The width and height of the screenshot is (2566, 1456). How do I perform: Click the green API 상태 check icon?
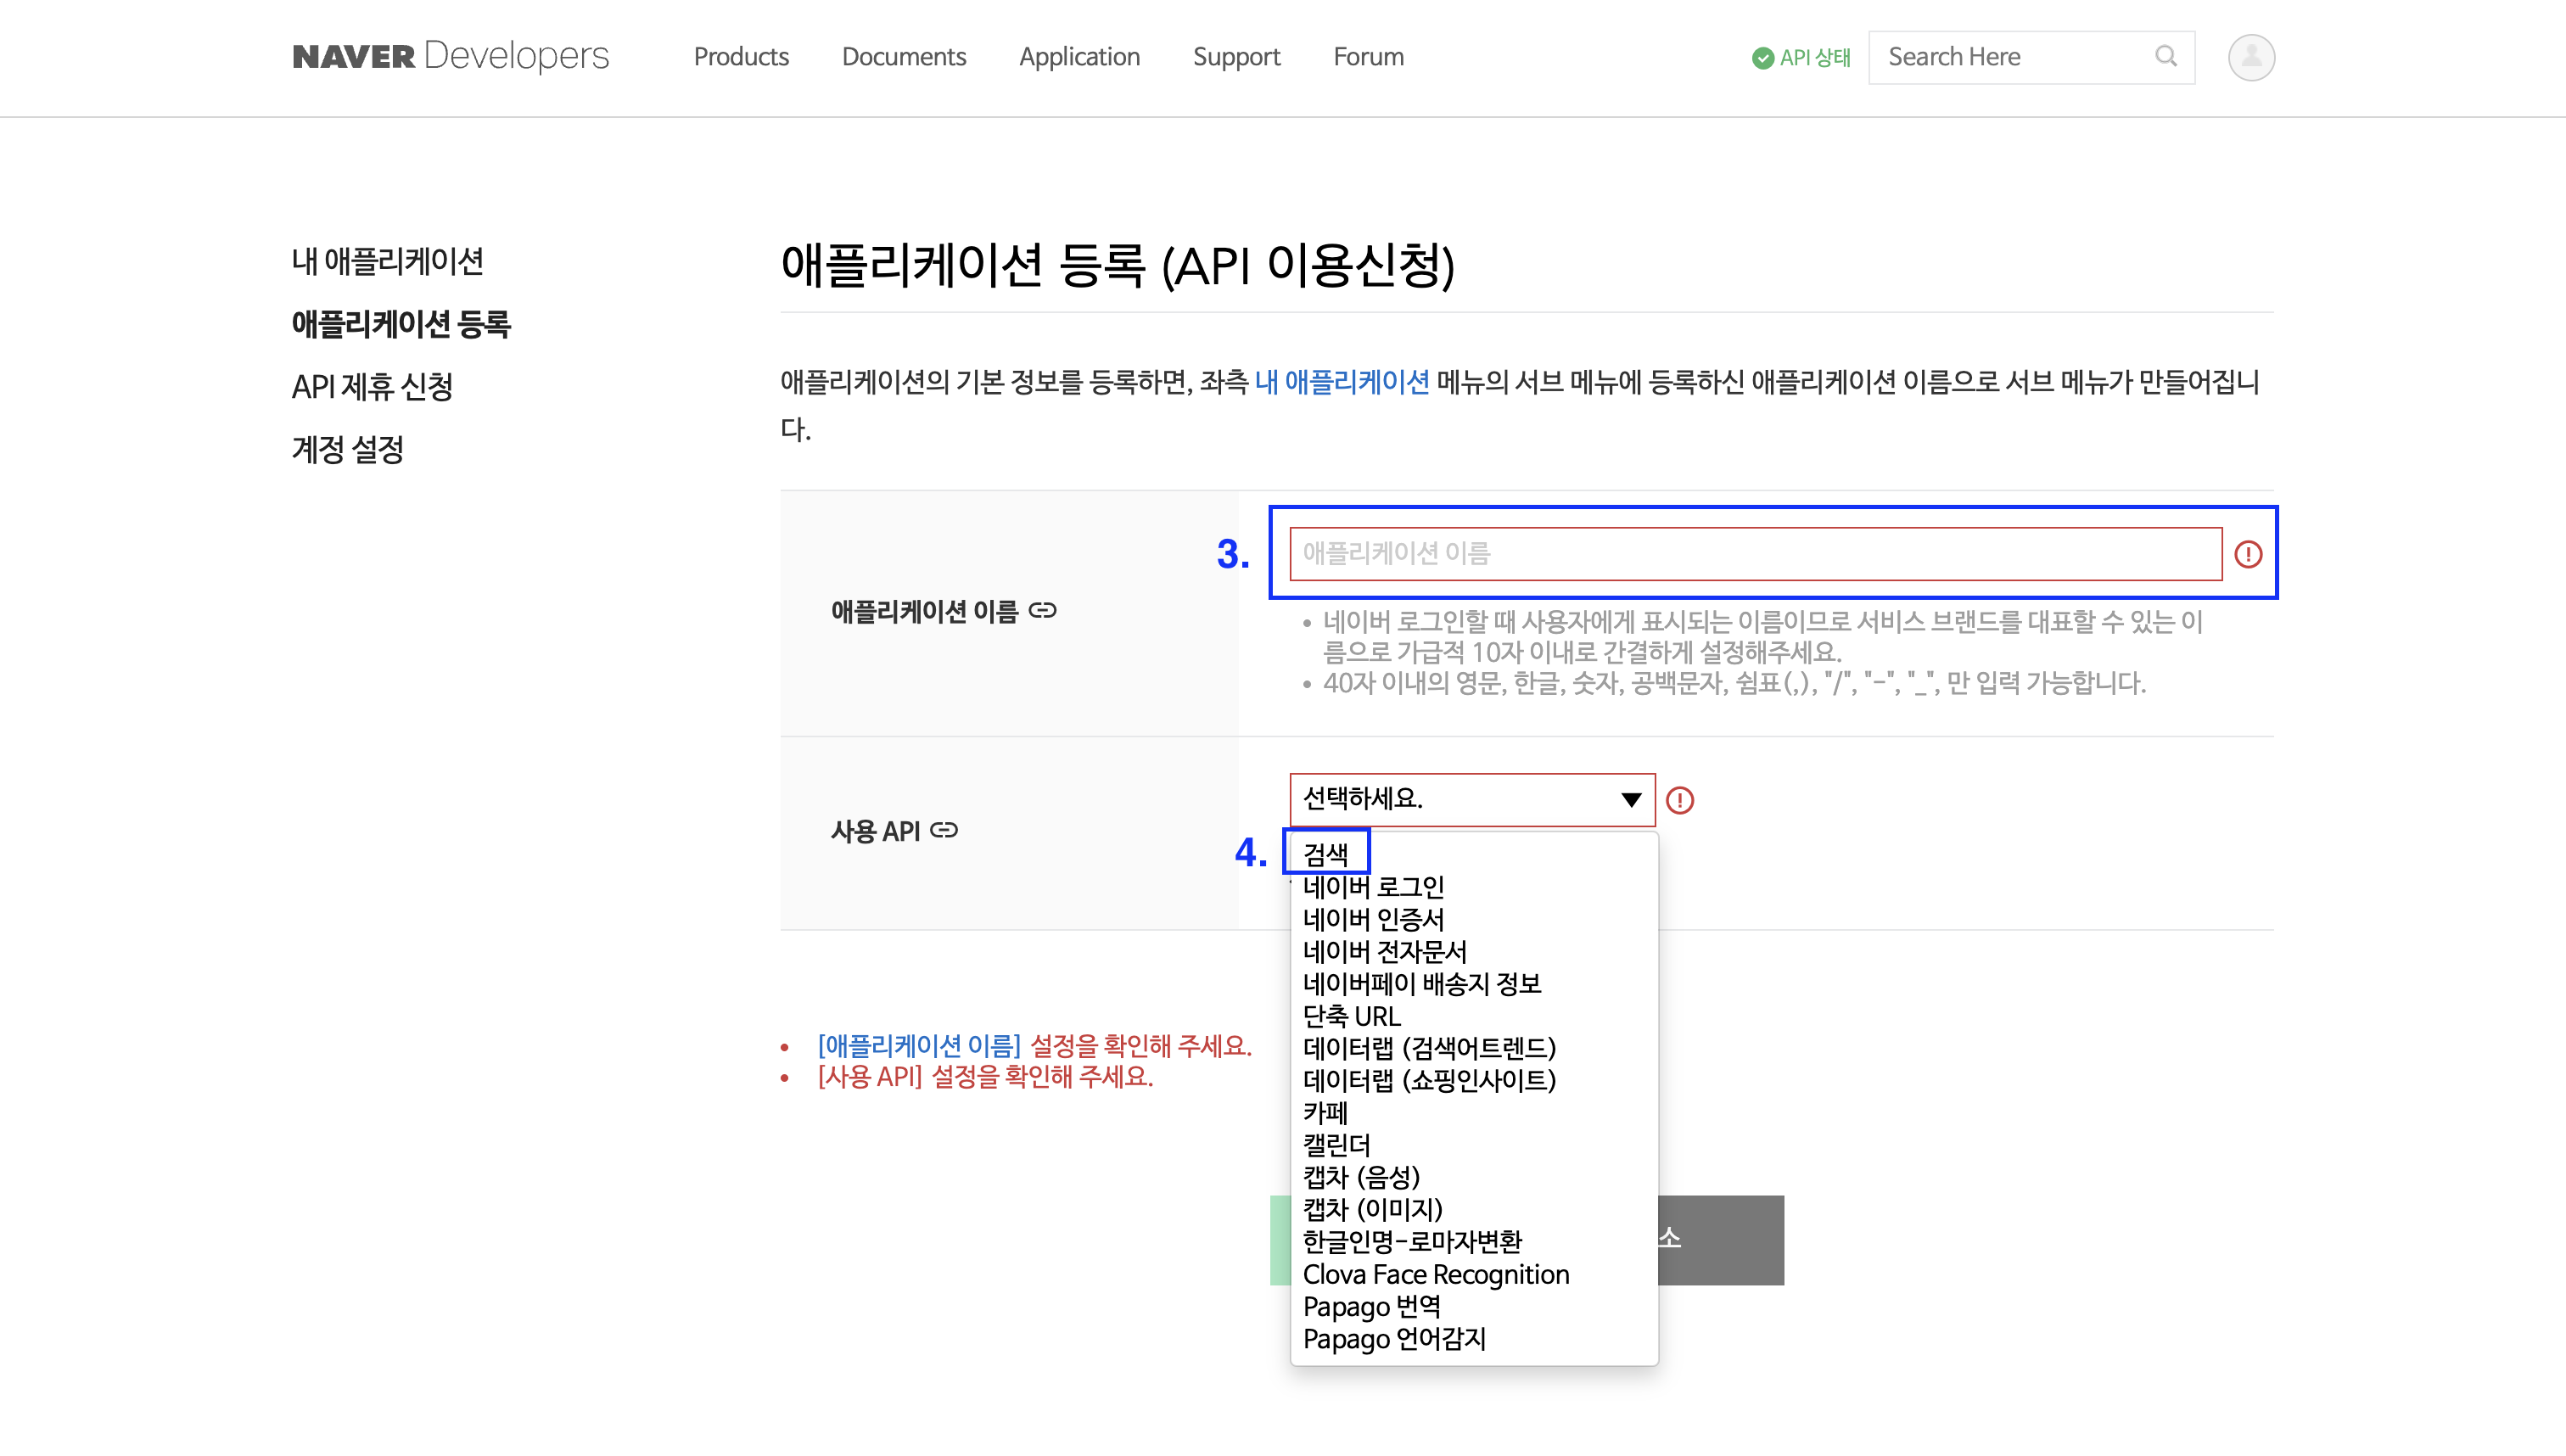point(1762,58)
